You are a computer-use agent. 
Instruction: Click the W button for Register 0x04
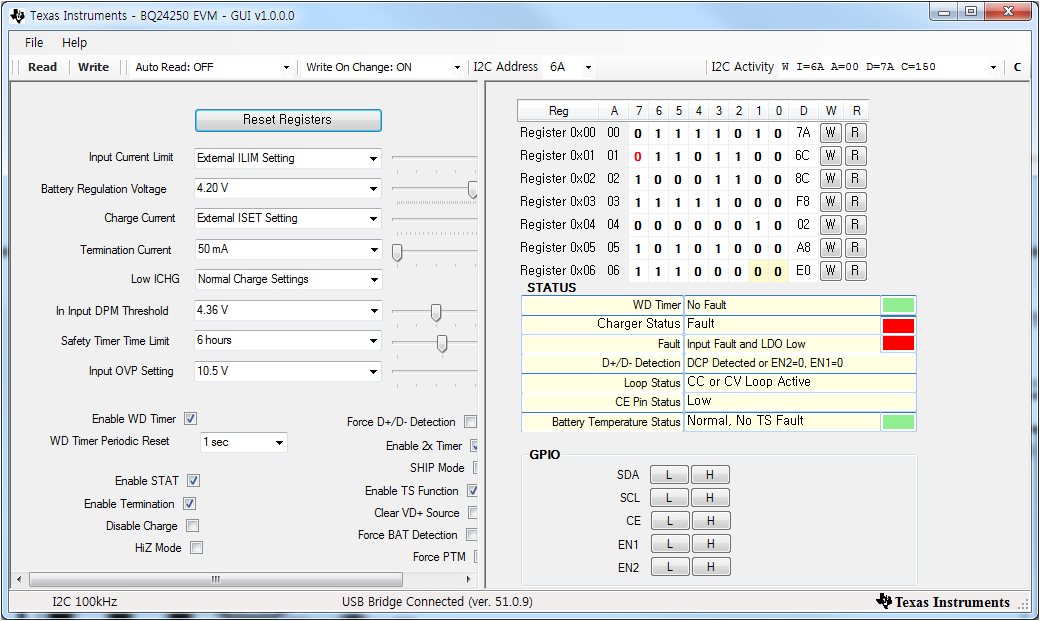pyautogui.click(x=830, y=225)
